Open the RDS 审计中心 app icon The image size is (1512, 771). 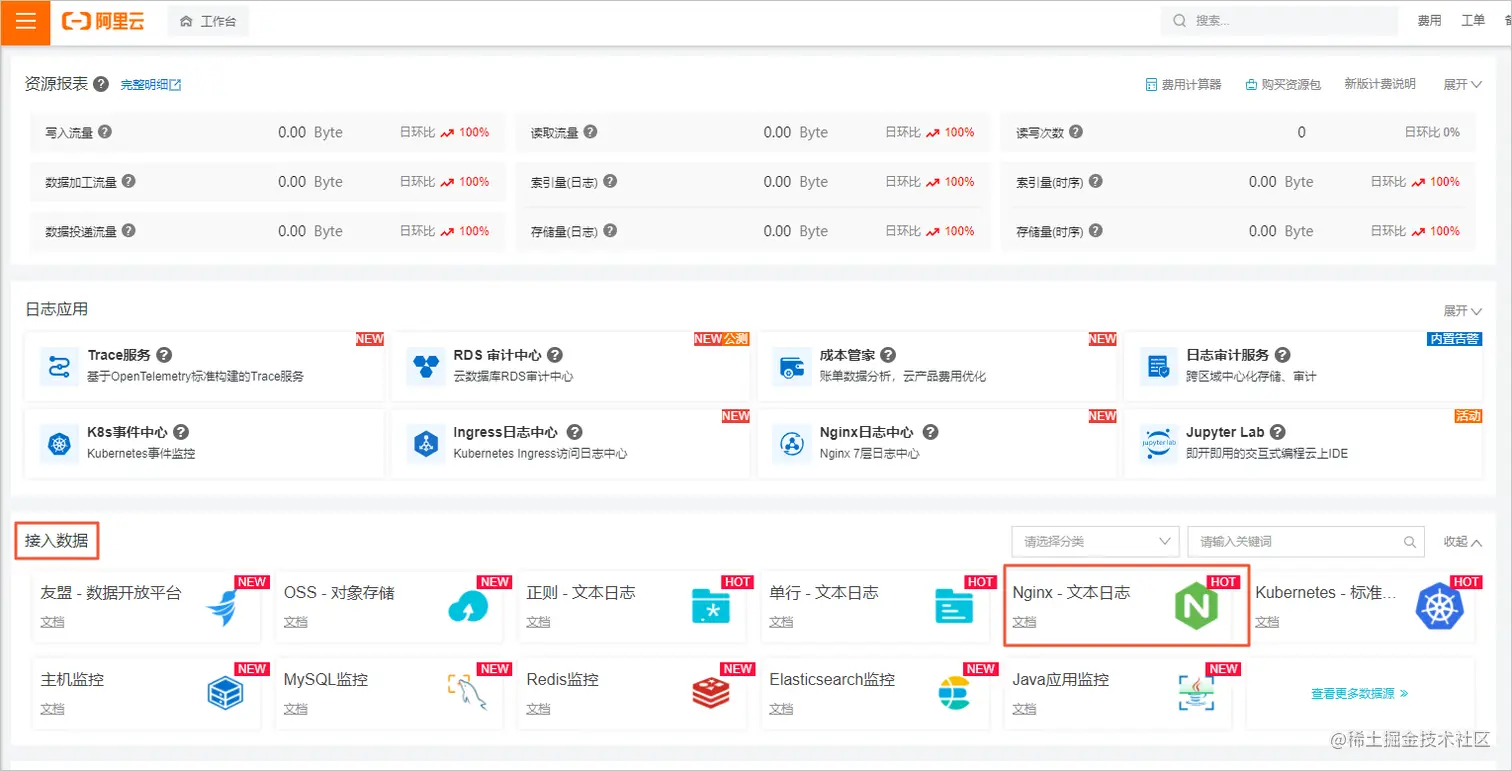point(425,366)
